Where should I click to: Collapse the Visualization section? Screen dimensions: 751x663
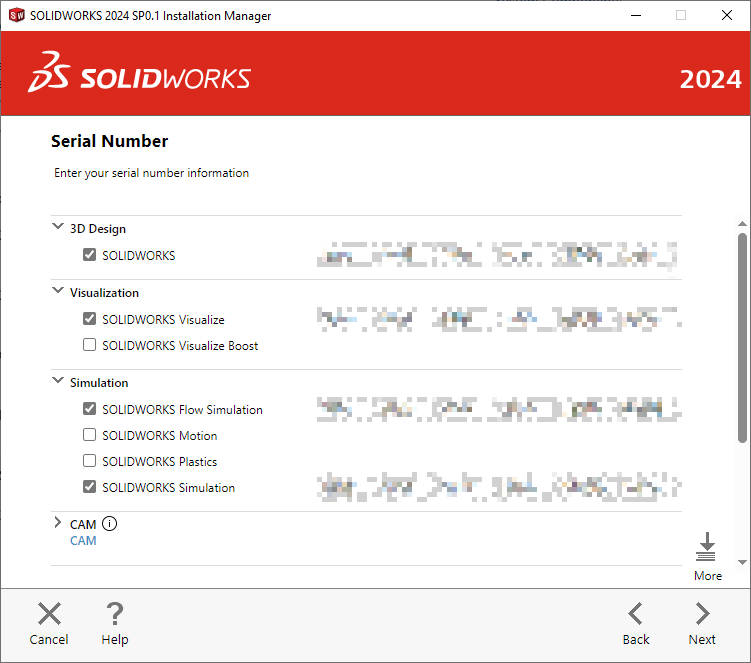point(57,292)
